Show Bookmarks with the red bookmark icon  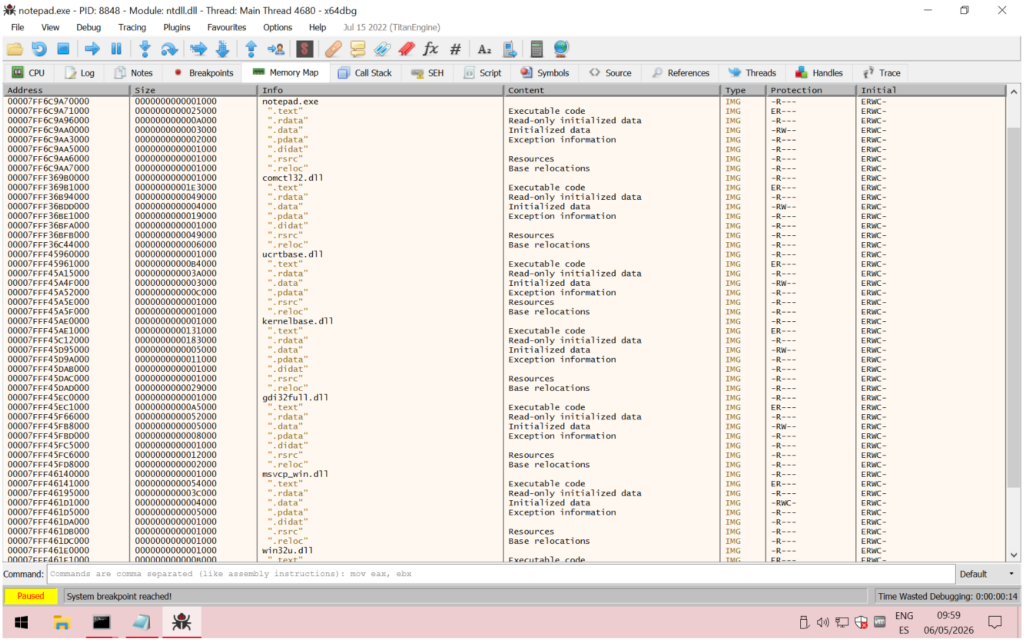[406, 49]
